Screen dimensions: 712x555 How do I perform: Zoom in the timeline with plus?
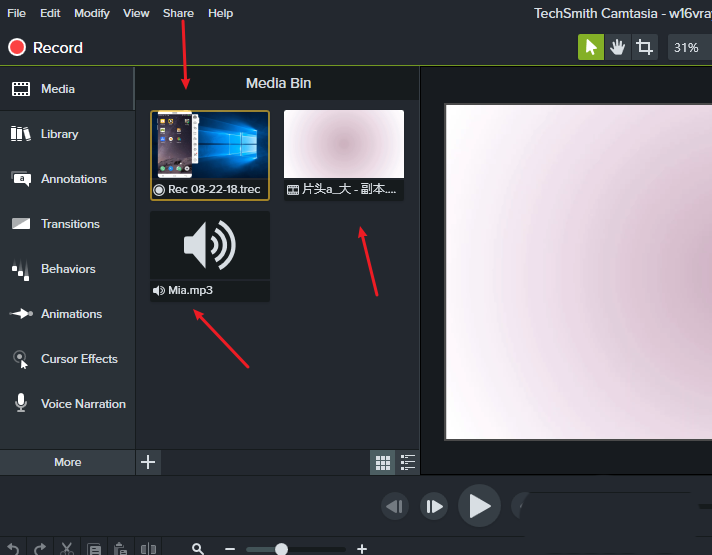click(x=362, y=549)
